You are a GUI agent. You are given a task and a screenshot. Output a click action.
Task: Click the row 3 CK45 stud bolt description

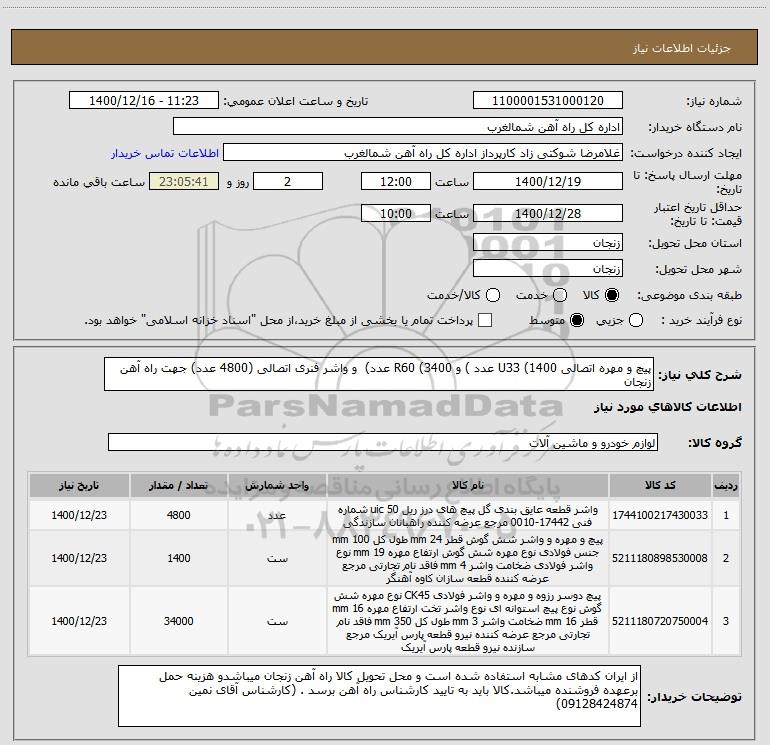tap(468, 621)
